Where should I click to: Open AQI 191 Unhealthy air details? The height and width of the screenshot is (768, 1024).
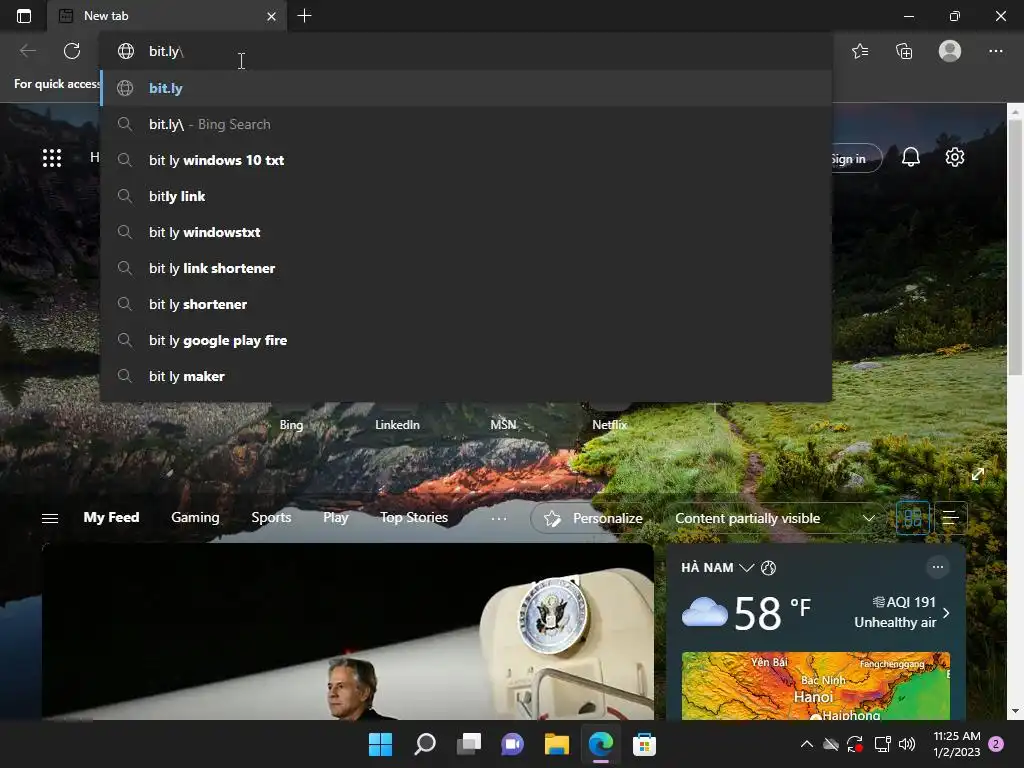tap(902, 612)
